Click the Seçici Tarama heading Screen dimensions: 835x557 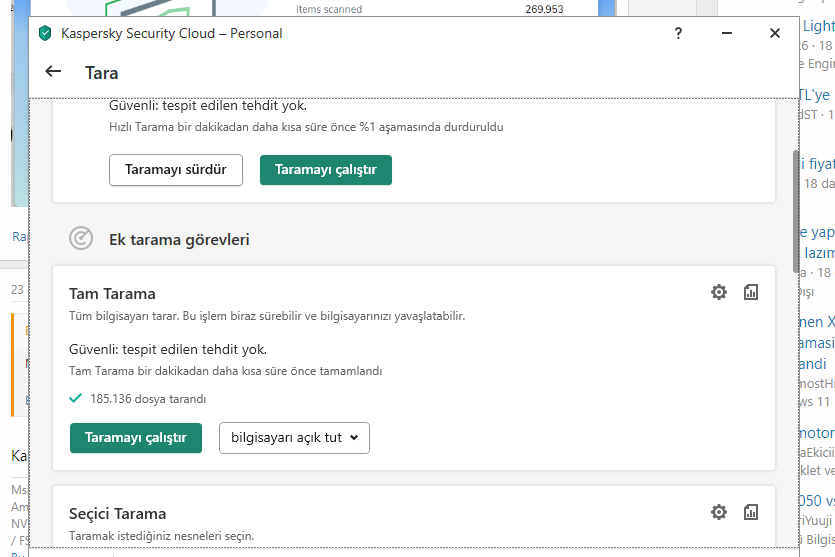(118, 514)
